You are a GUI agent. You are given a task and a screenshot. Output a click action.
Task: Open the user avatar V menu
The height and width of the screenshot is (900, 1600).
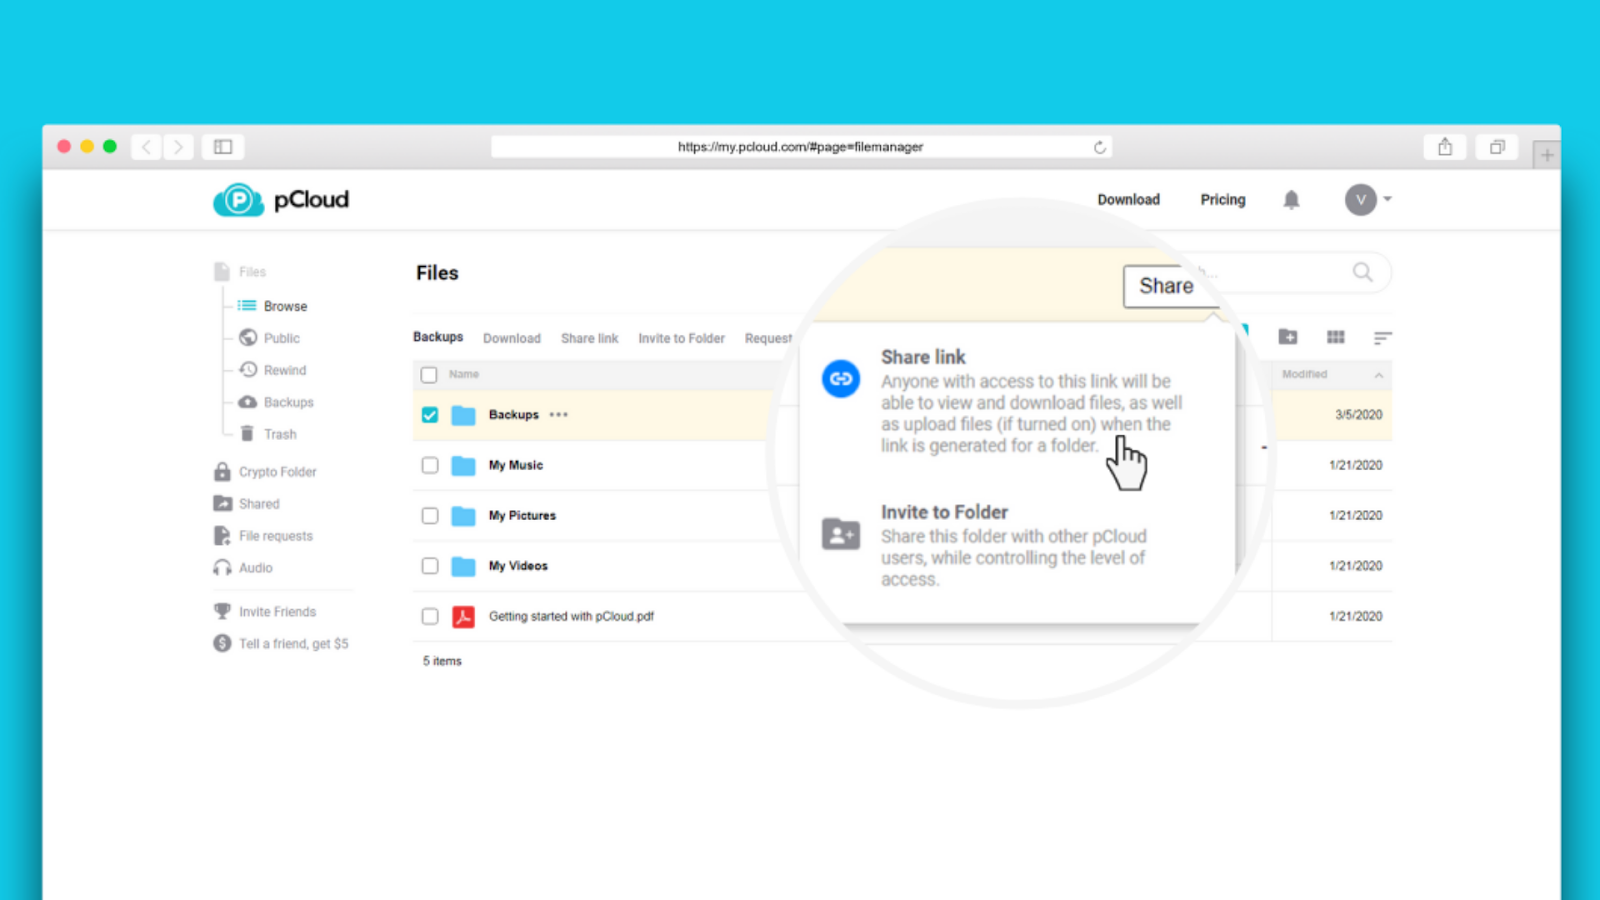click(x=1360, y=200)
